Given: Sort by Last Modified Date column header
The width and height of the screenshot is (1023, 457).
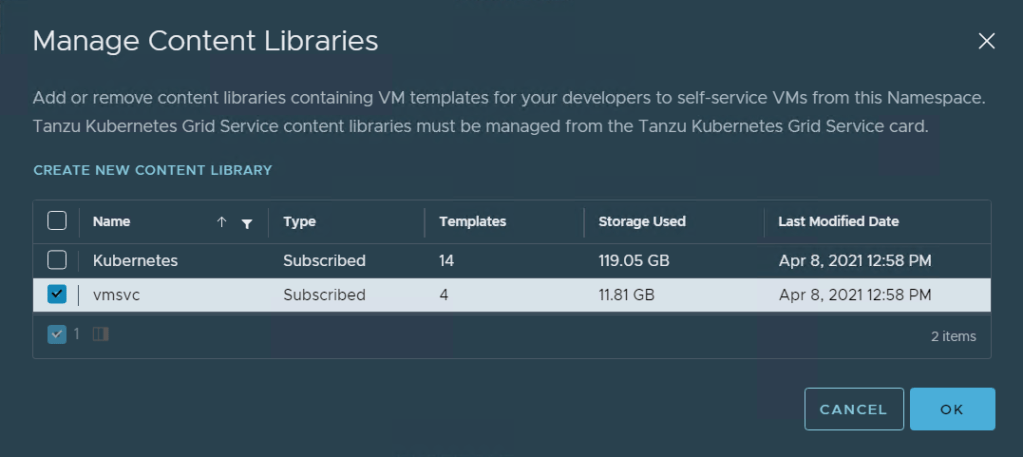Looking at the screenshot, I should point(838,222).
